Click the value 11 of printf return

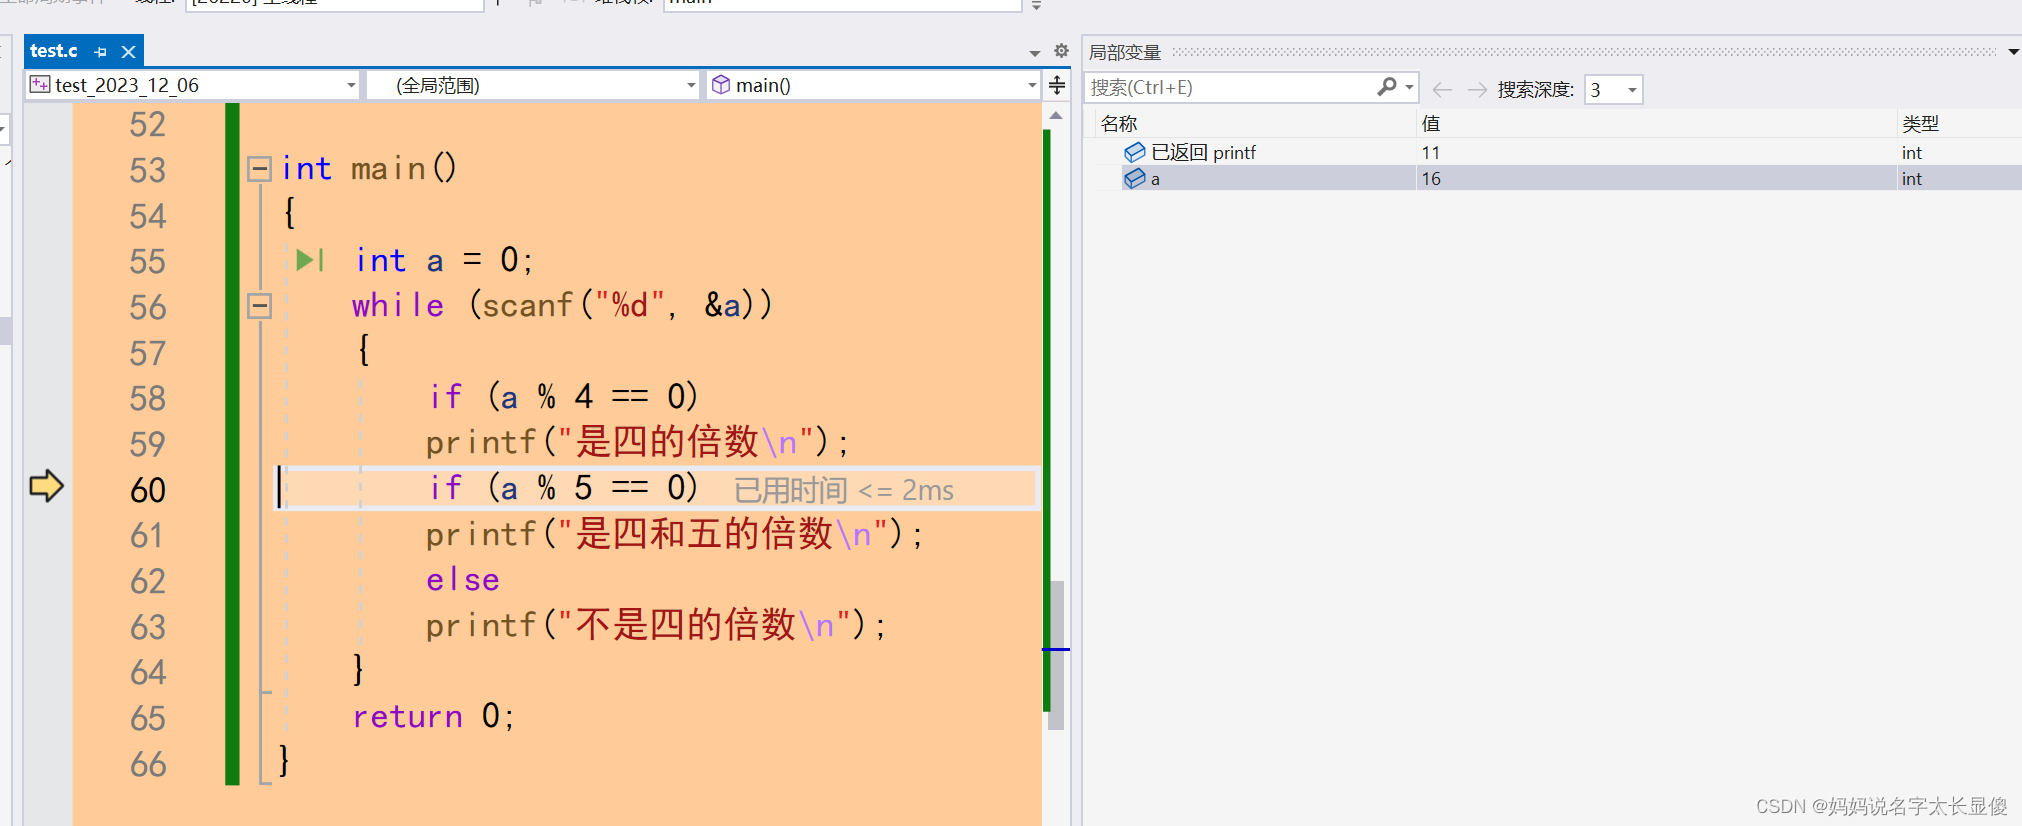point(1431,152)
